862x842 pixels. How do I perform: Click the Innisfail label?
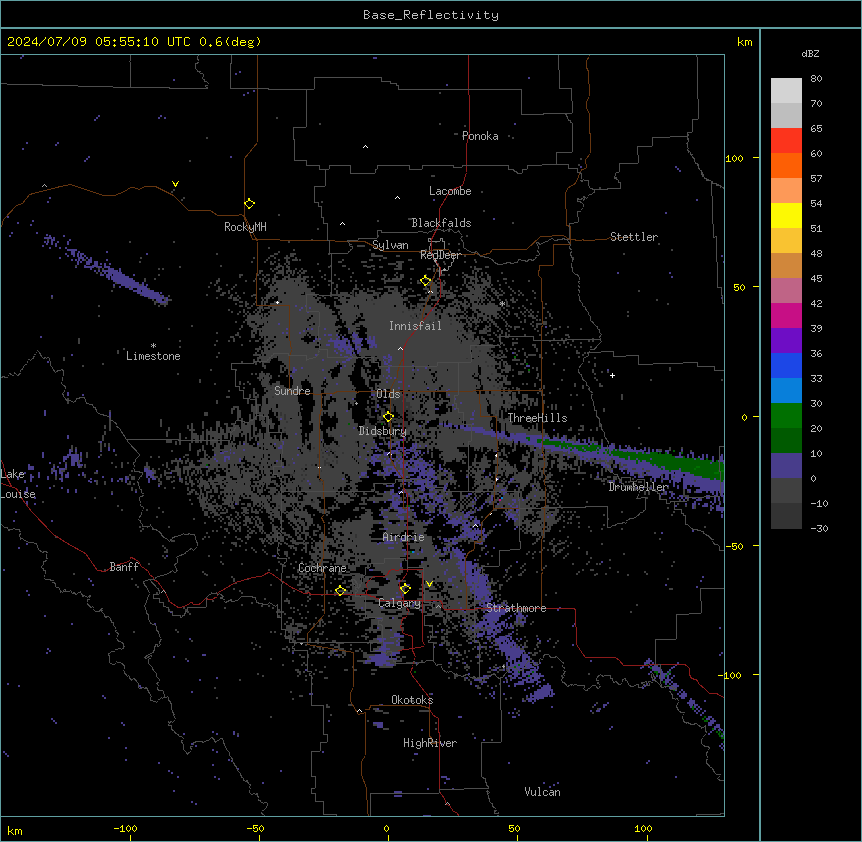(415, 326)
